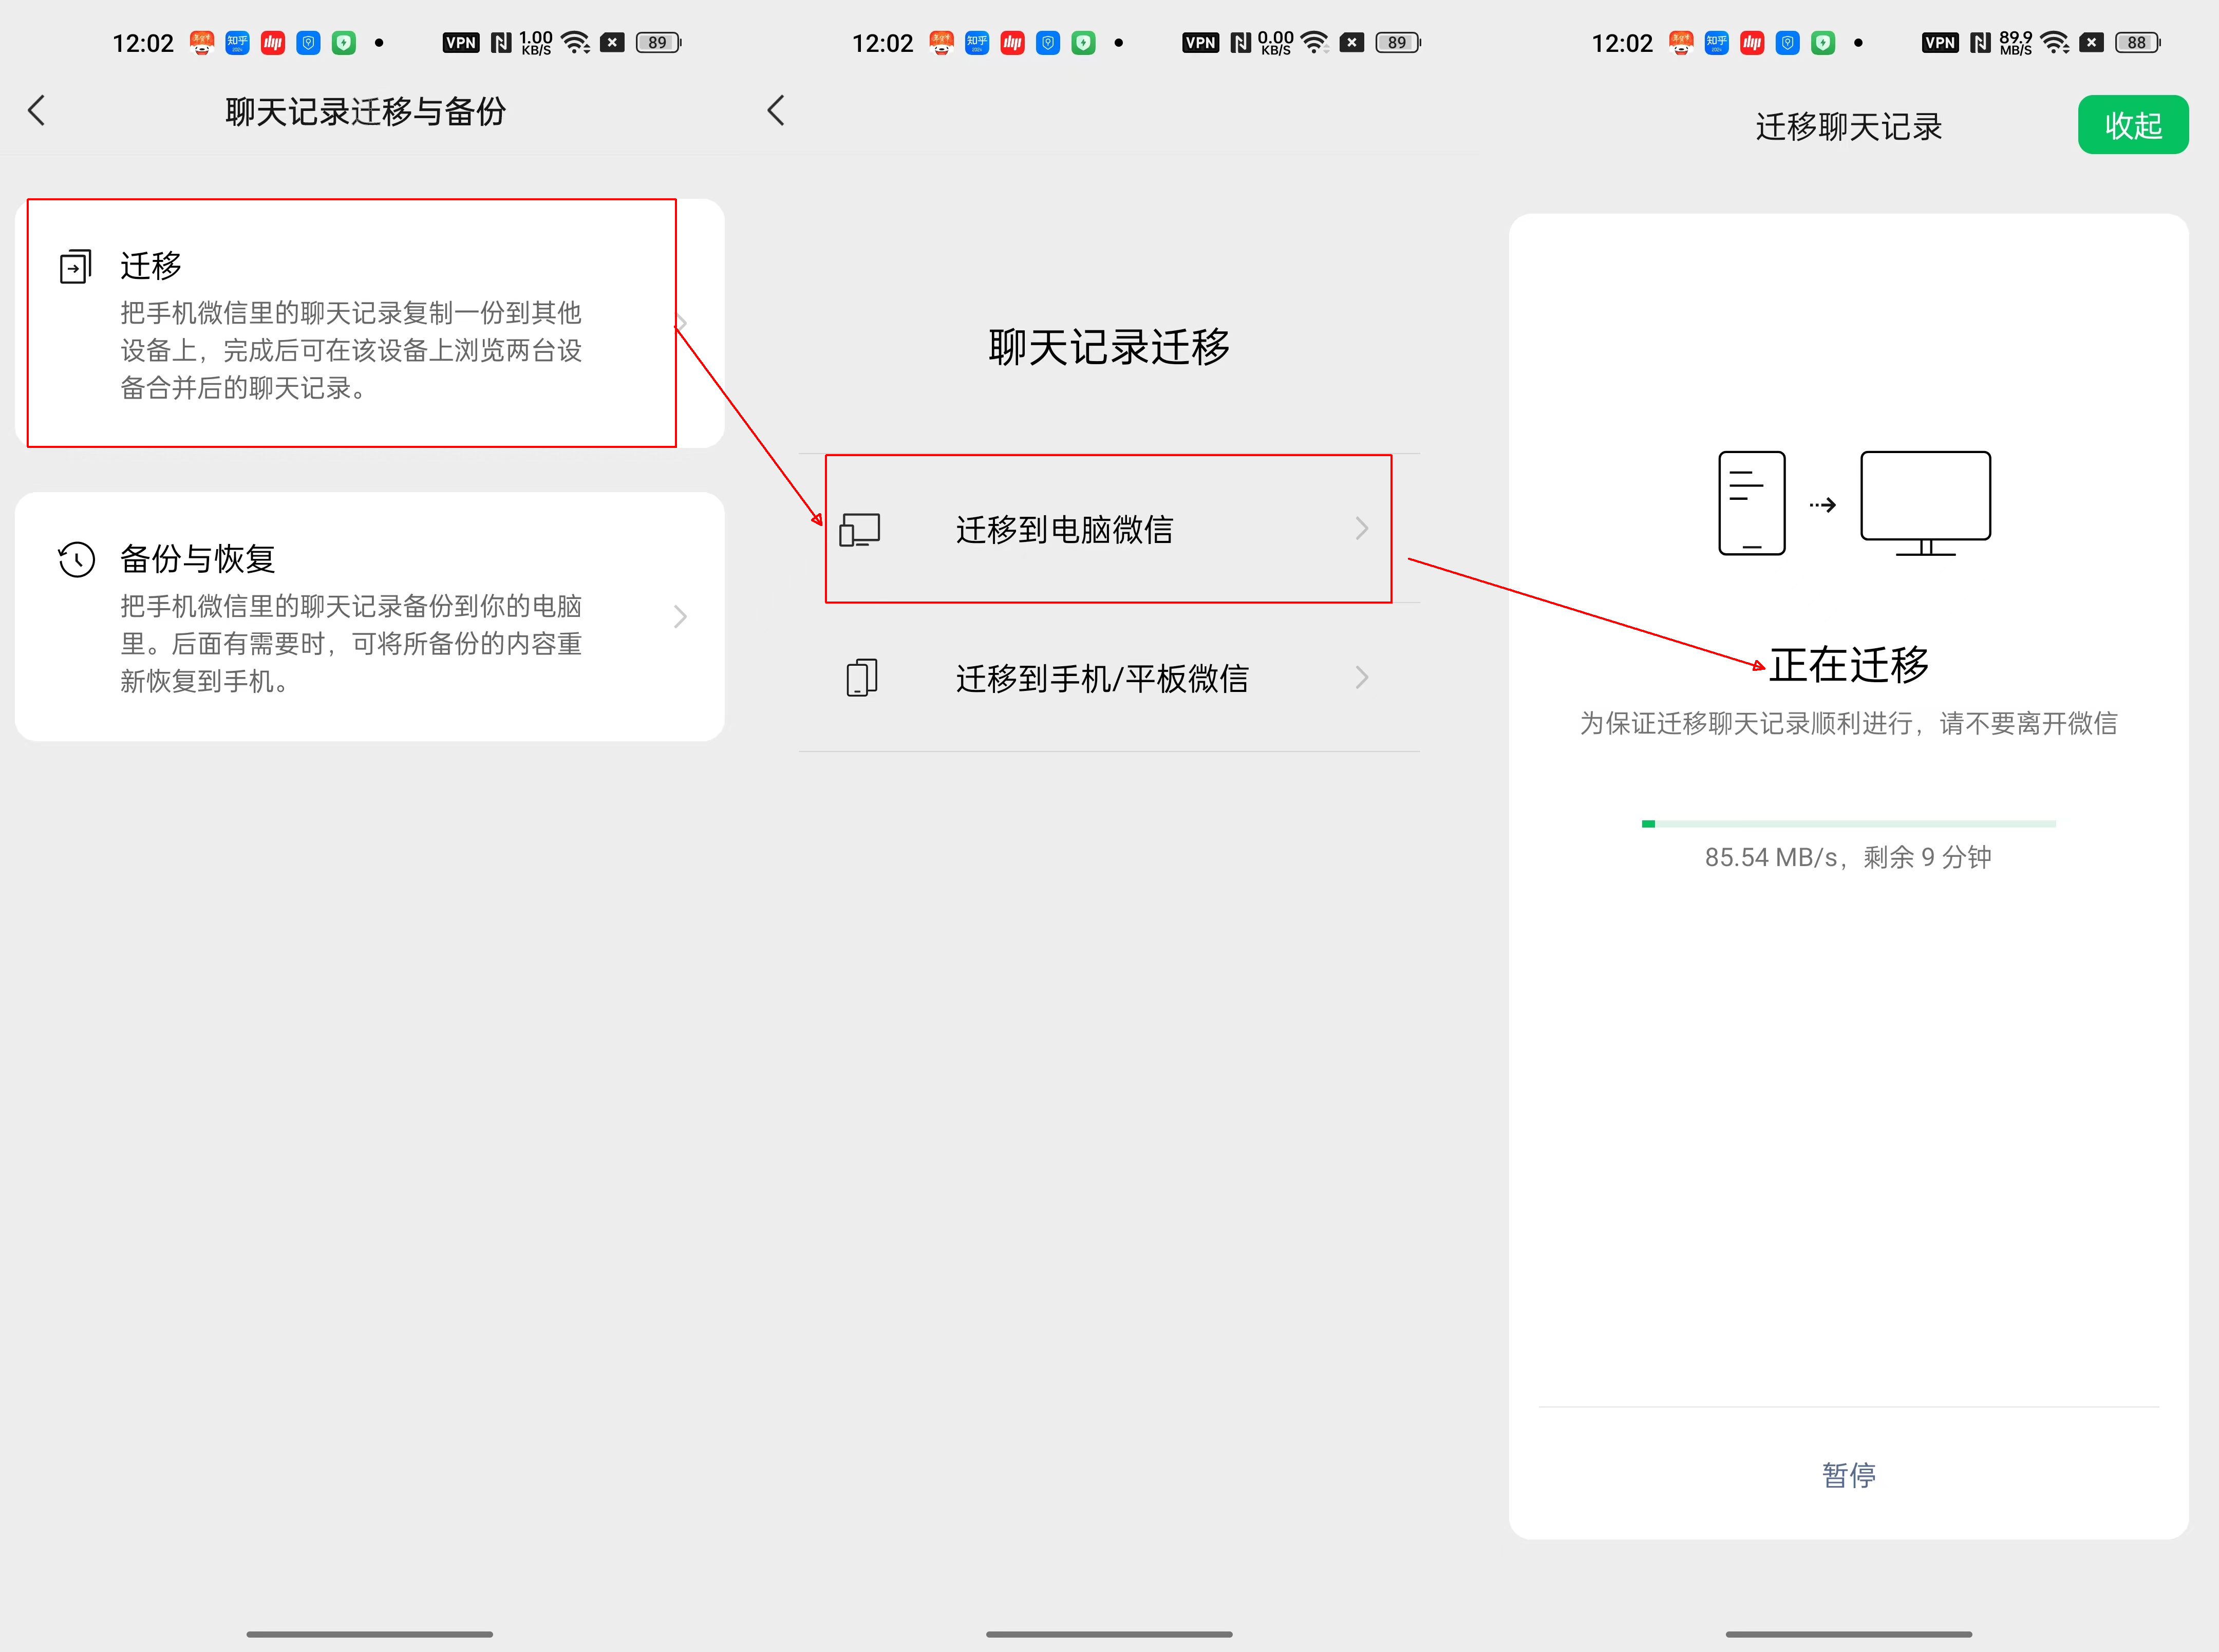This screenshot has height=1652, width=2219.
Task: Tap the back arrow beside 聊天记录迁移与备份
Action: pyautogui.click(x=37, y=110)
